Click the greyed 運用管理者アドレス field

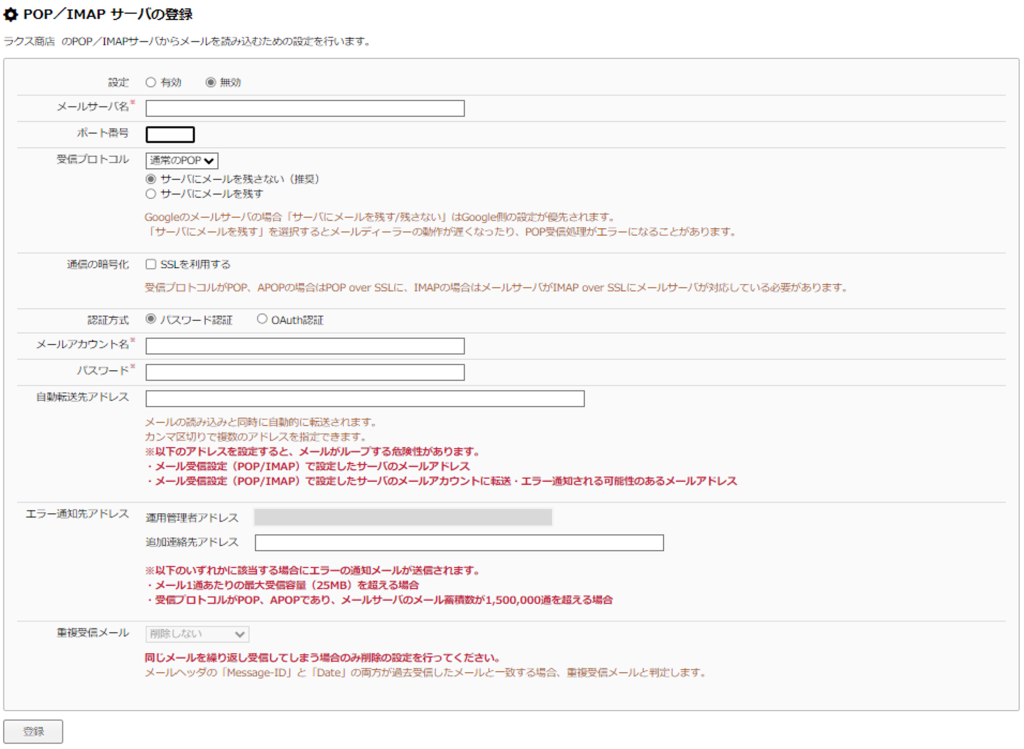[x=403, y=517]
